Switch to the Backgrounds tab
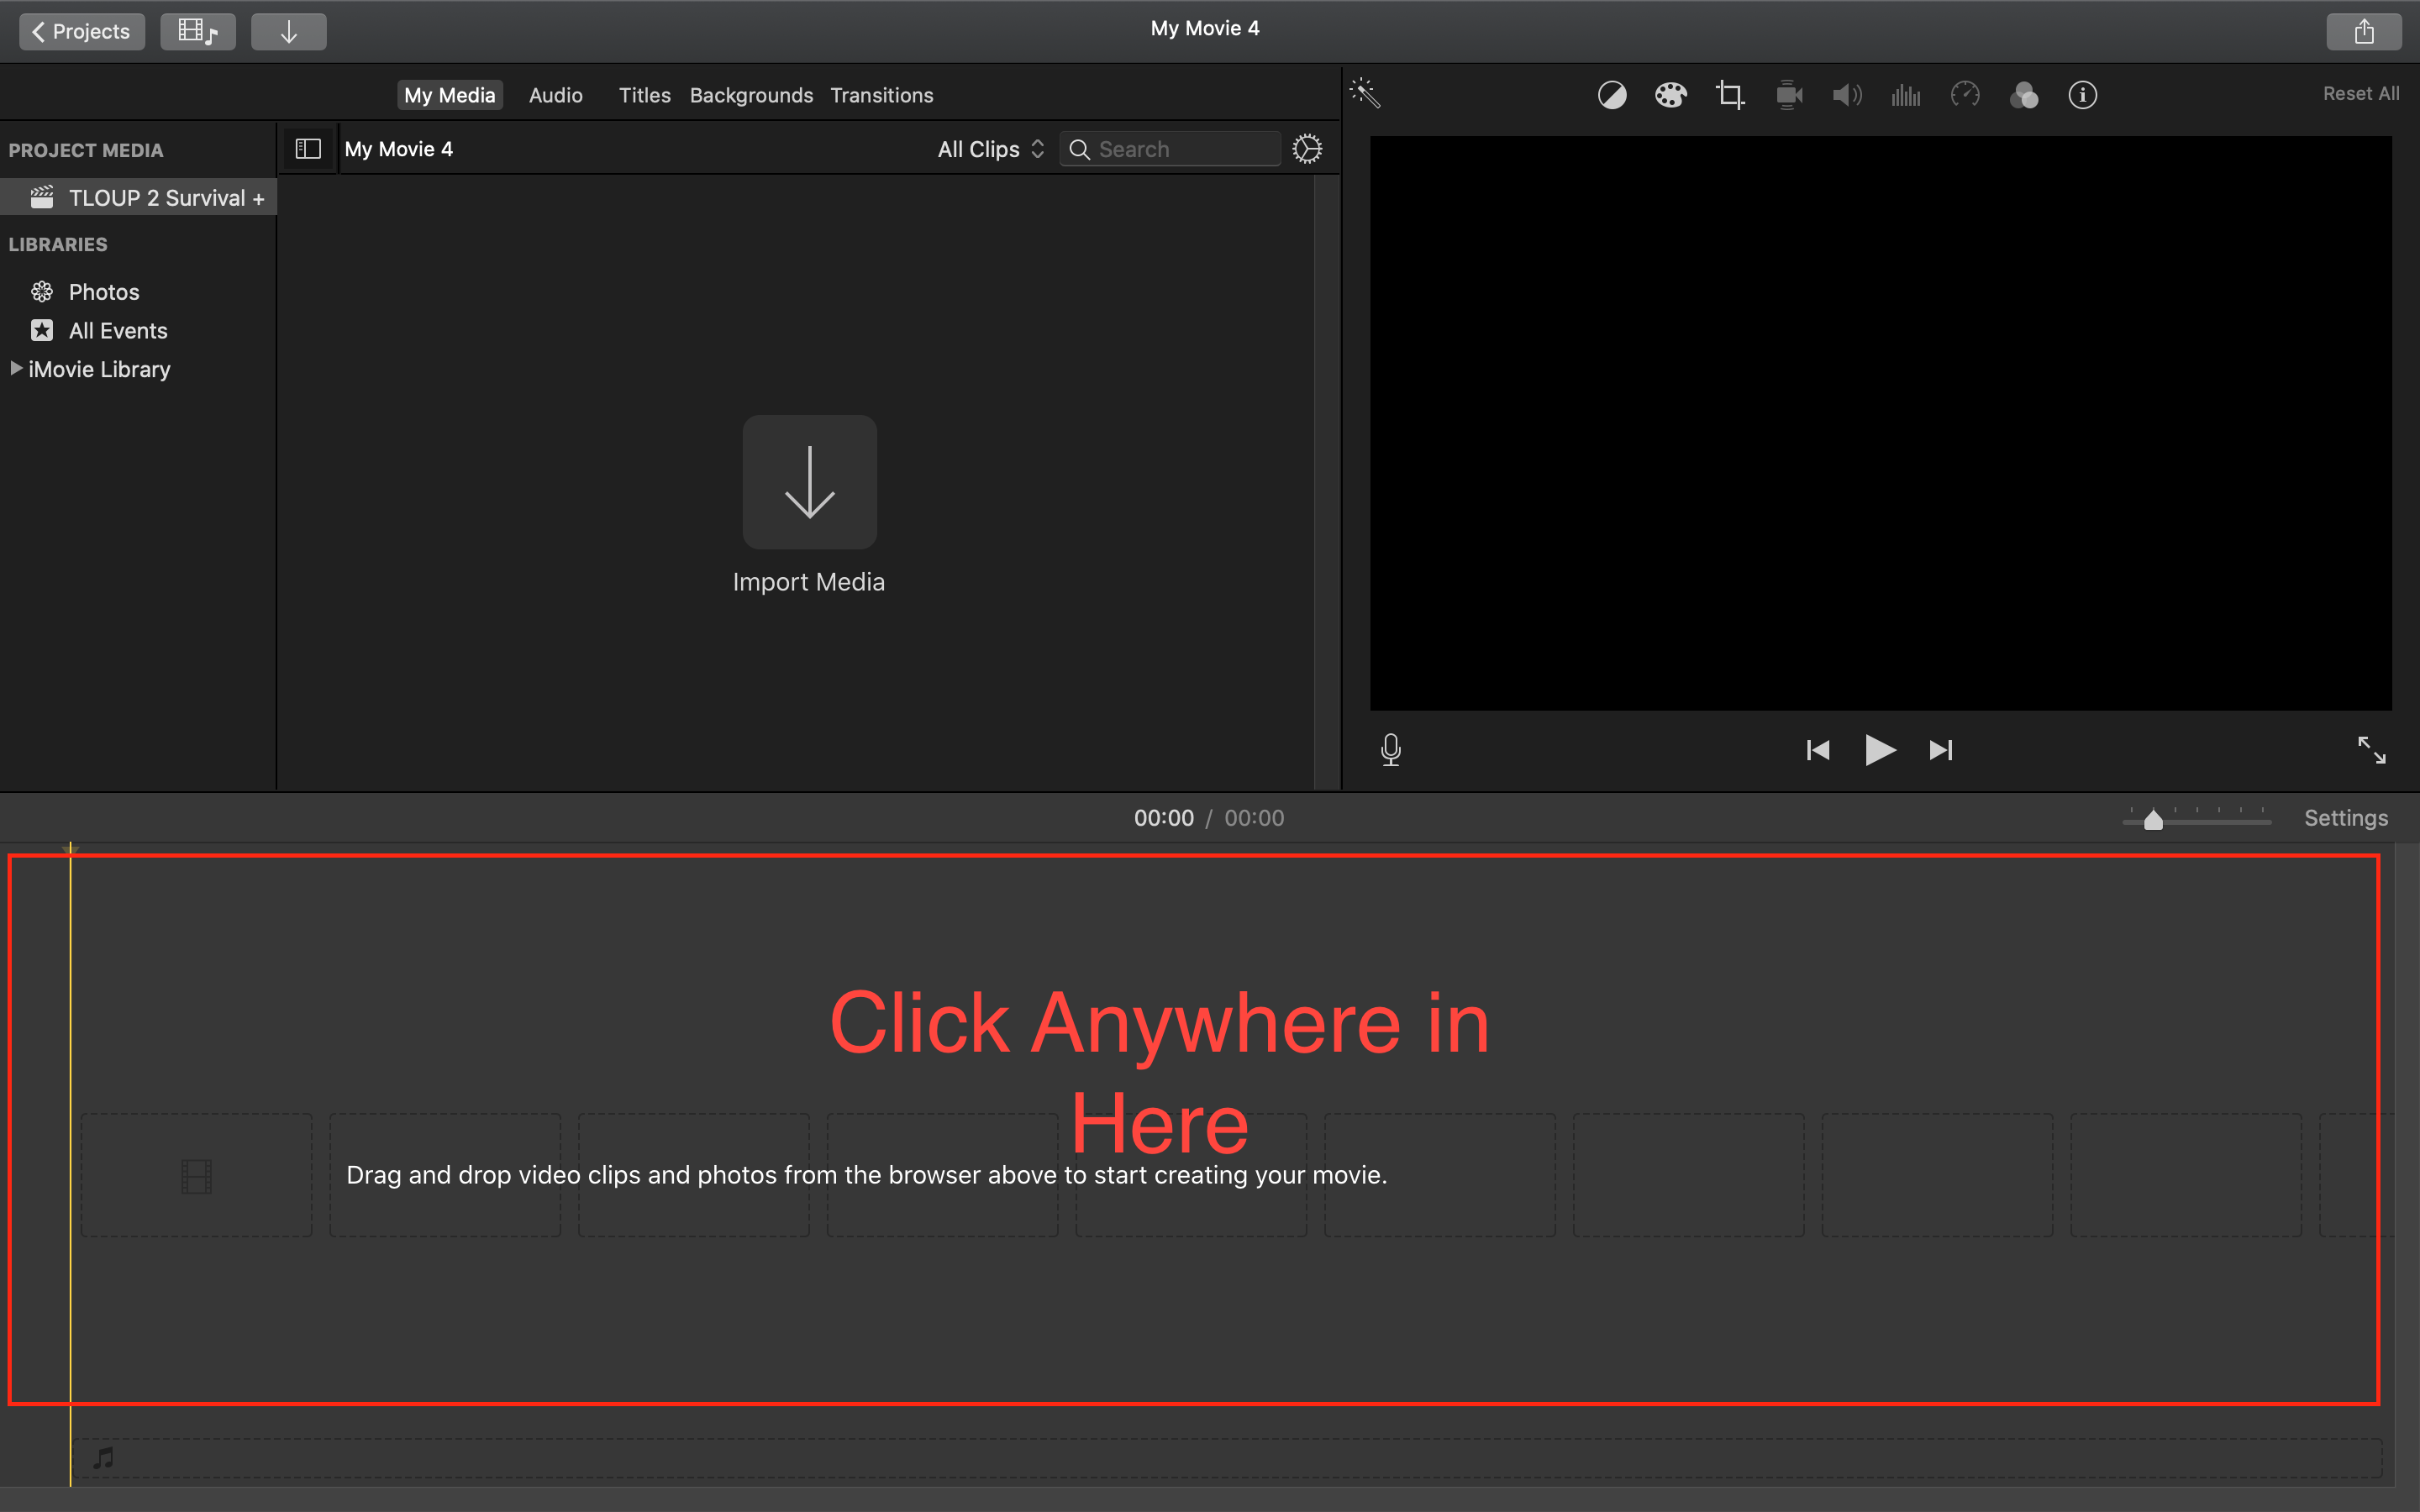The image size is (2420, 1512). [750, 95]
